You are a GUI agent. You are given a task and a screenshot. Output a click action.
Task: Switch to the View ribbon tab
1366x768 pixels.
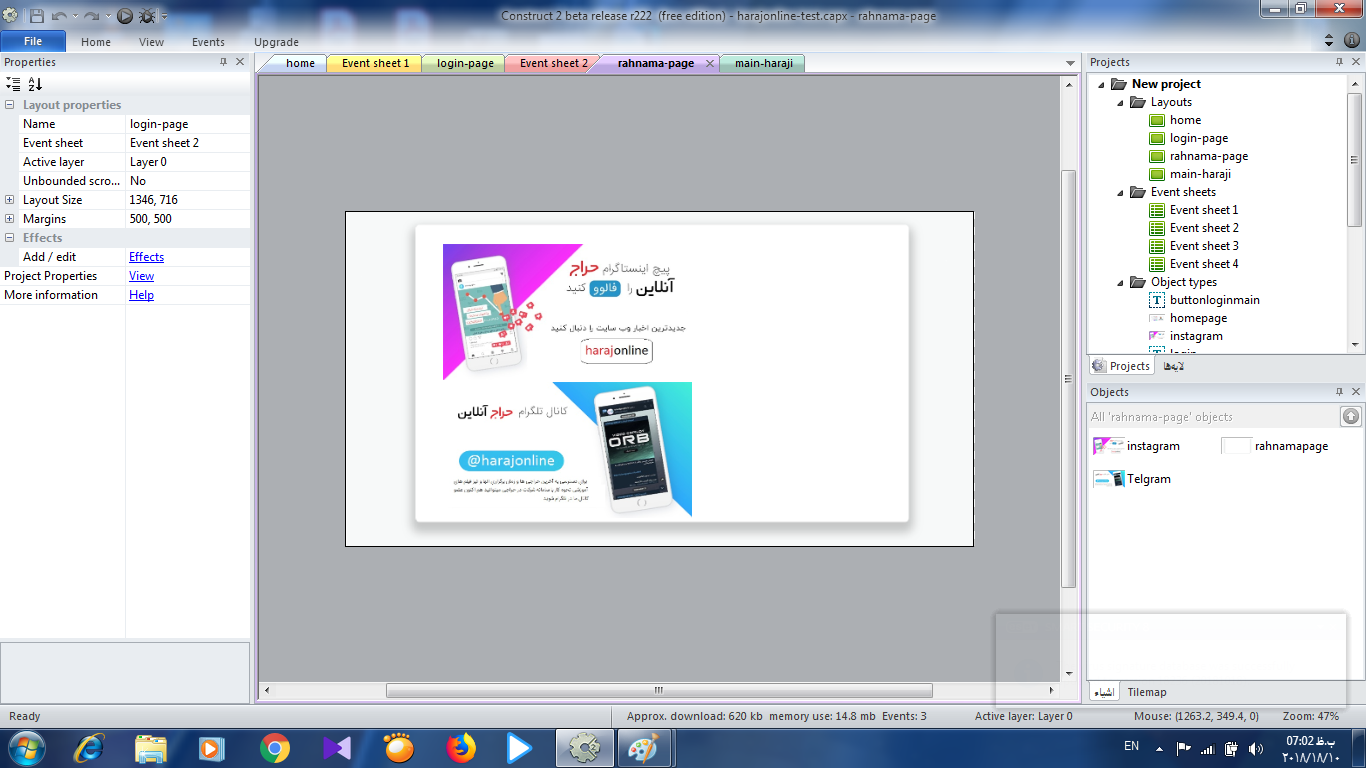(x=152, y=42)
